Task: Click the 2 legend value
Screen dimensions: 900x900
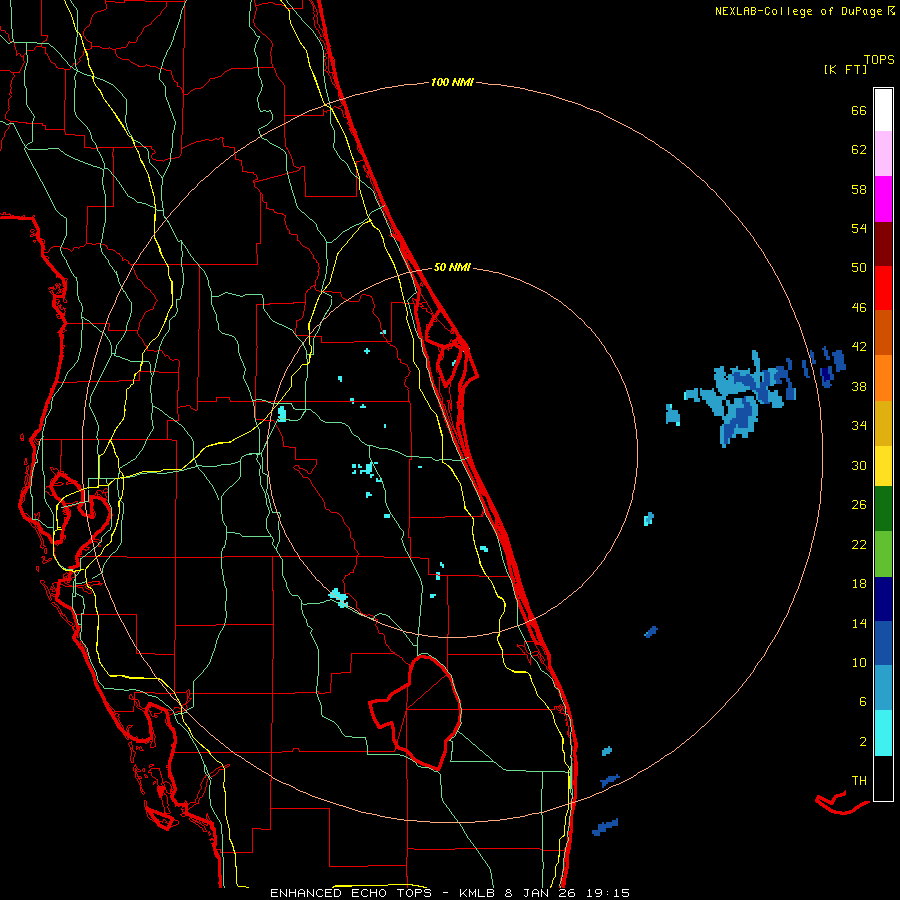Action: point(863,742)
